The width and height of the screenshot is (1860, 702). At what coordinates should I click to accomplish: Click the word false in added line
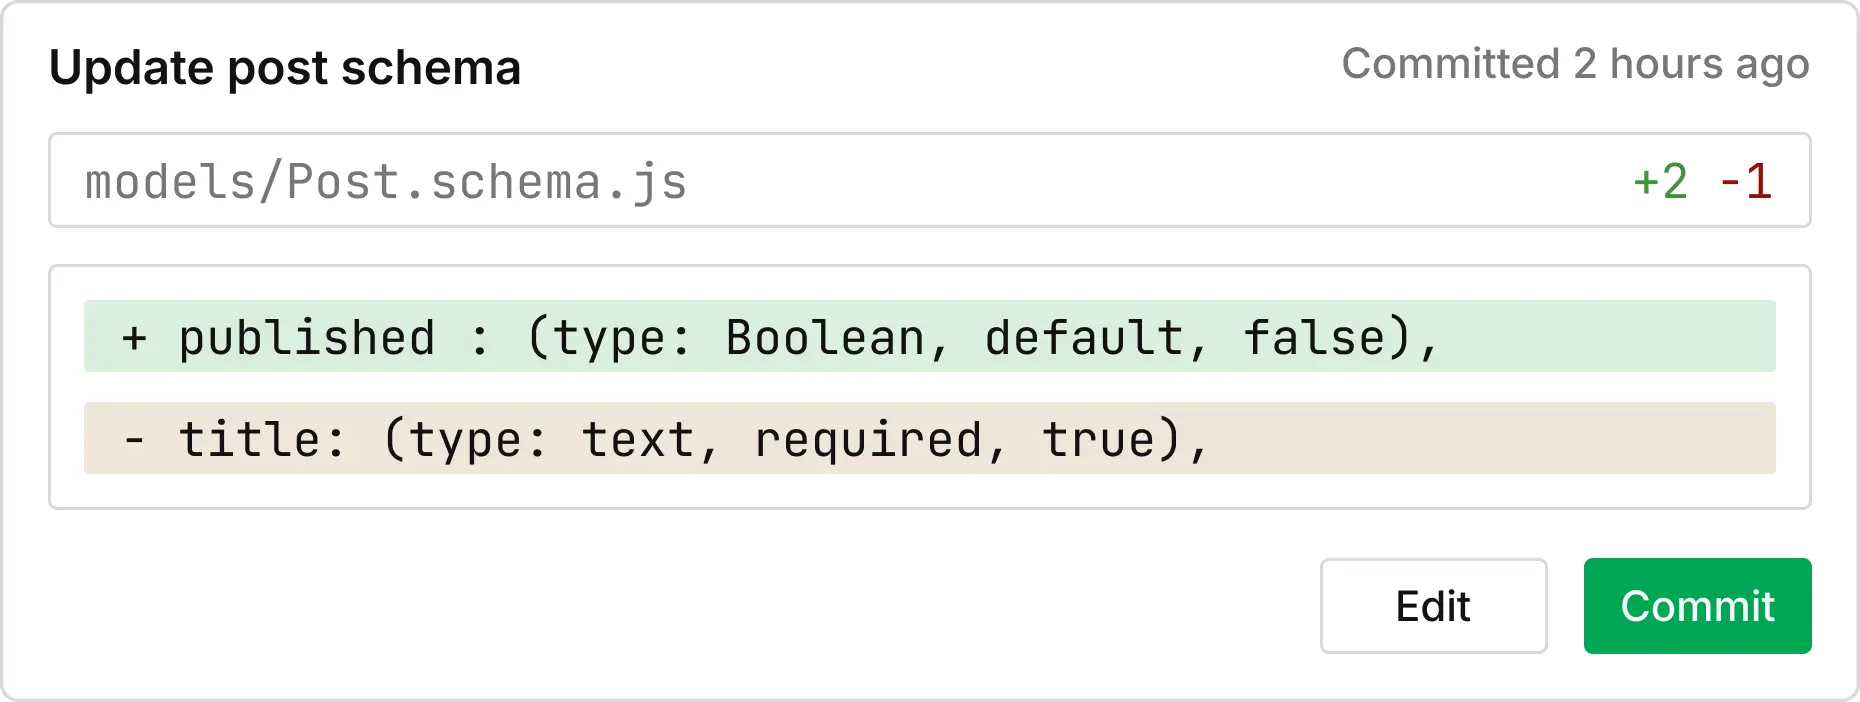pyautogui.click(x=1313, y=338)
